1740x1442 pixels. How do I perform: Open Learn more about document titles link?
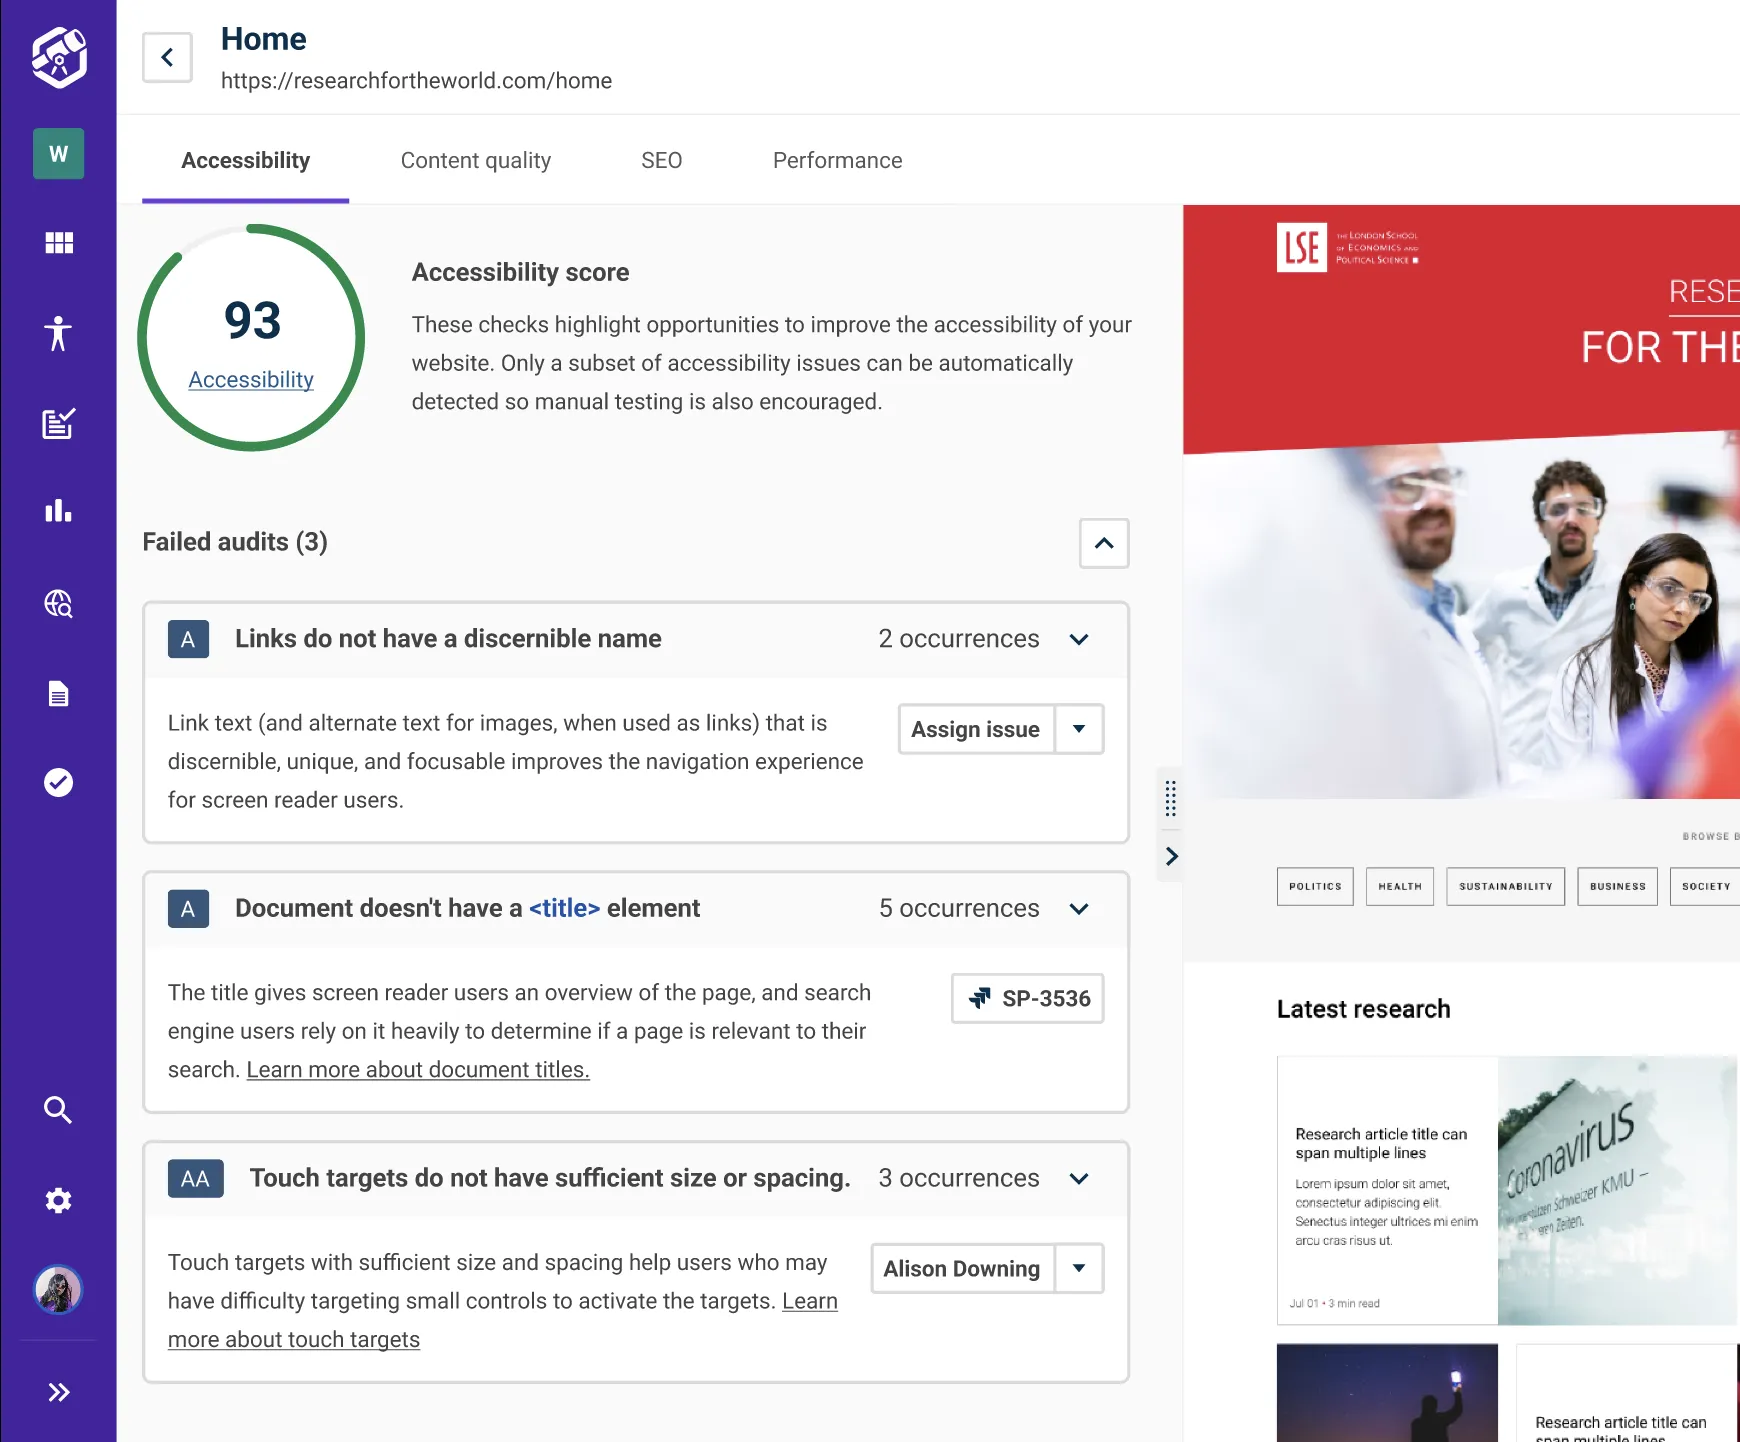point(418,1070)
